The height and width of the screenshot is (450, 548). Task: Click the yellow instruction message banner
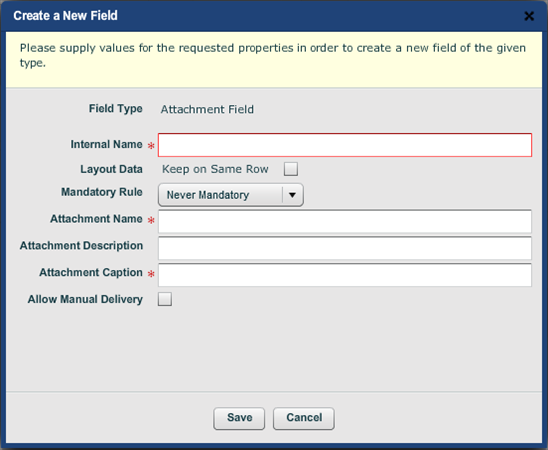pos(274,59)
